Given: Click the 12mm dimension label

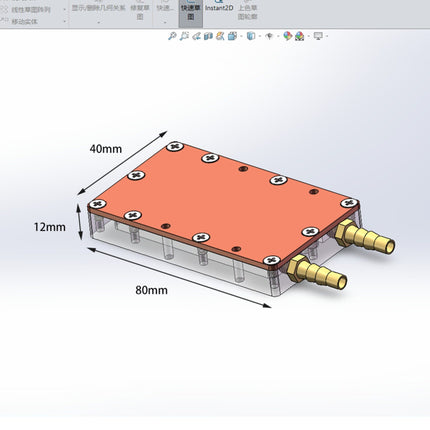Looking at the screenshot, I should (x=50, y=227).
